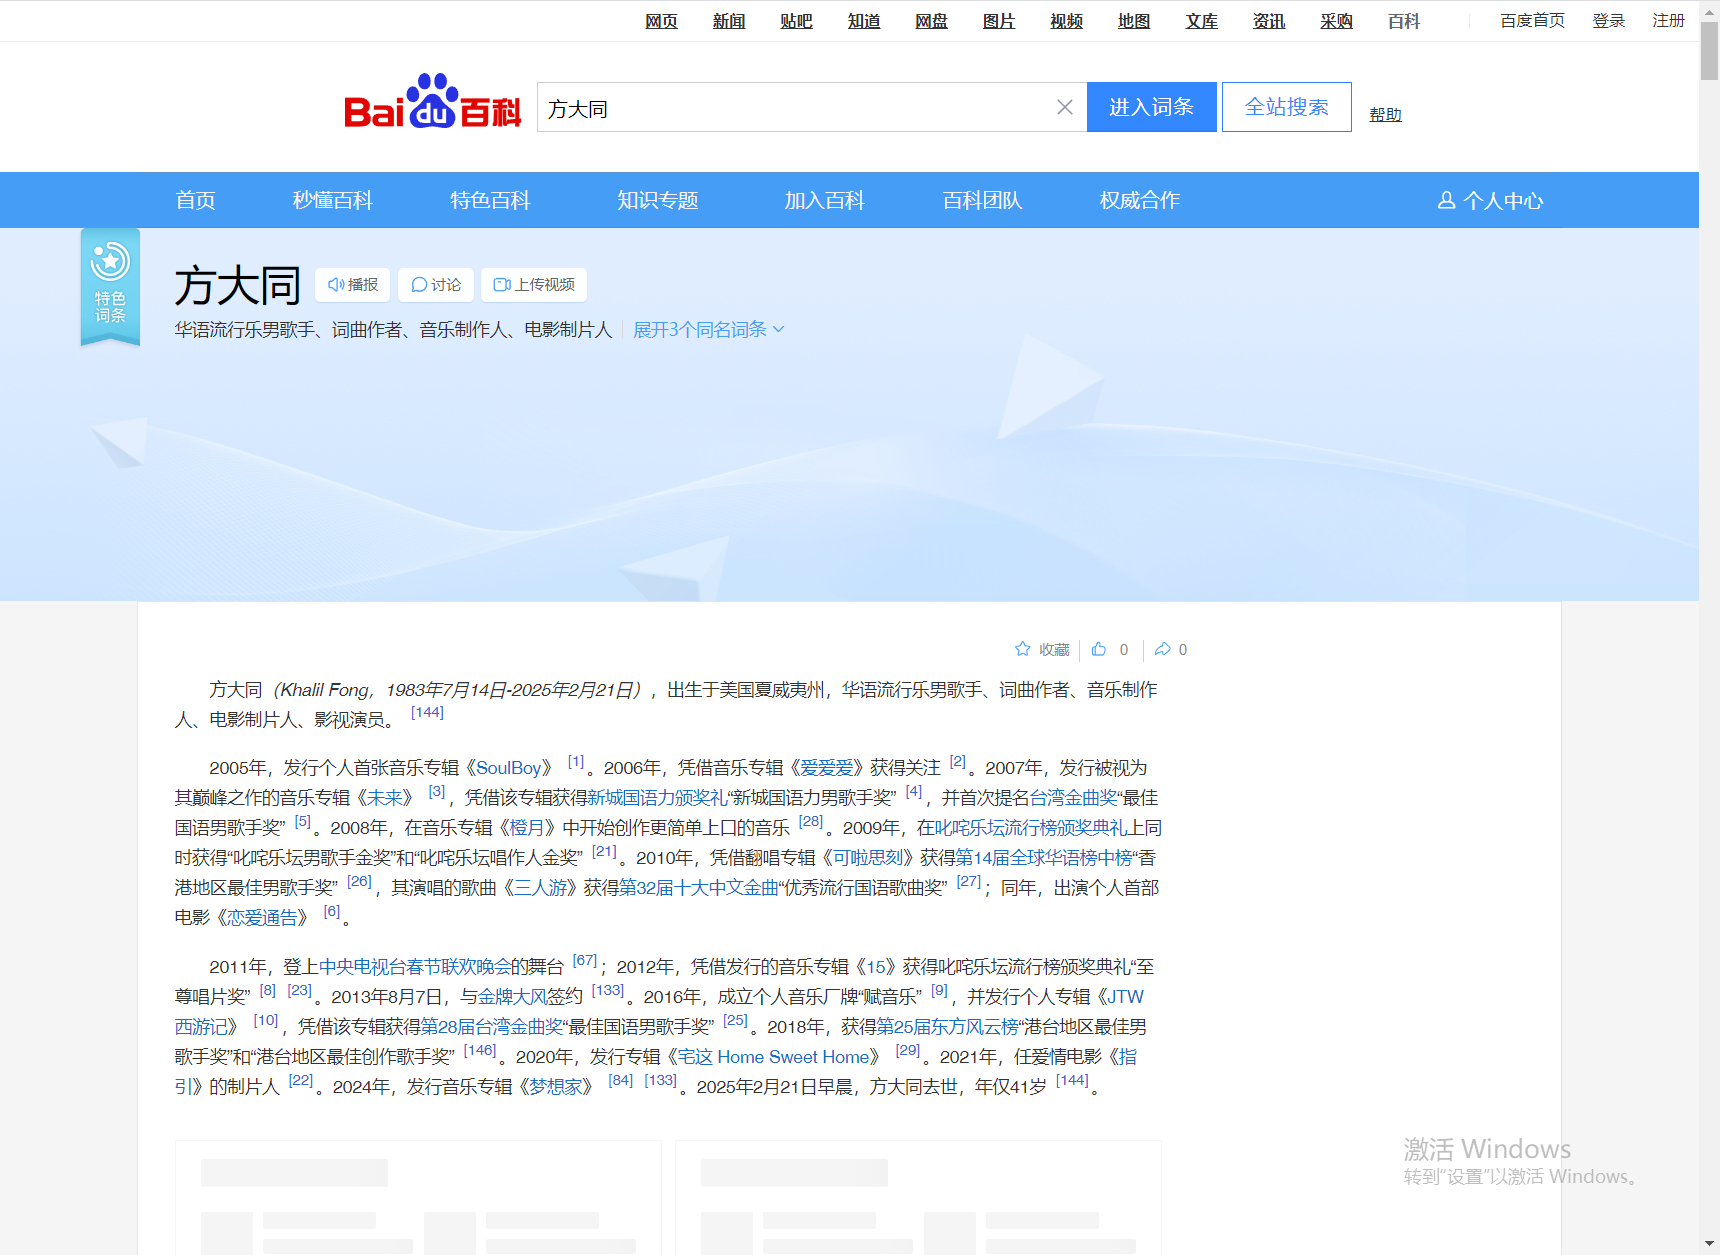Open the 贴吧 top navigation link
1720x1255 pixels.
point(796,21)
